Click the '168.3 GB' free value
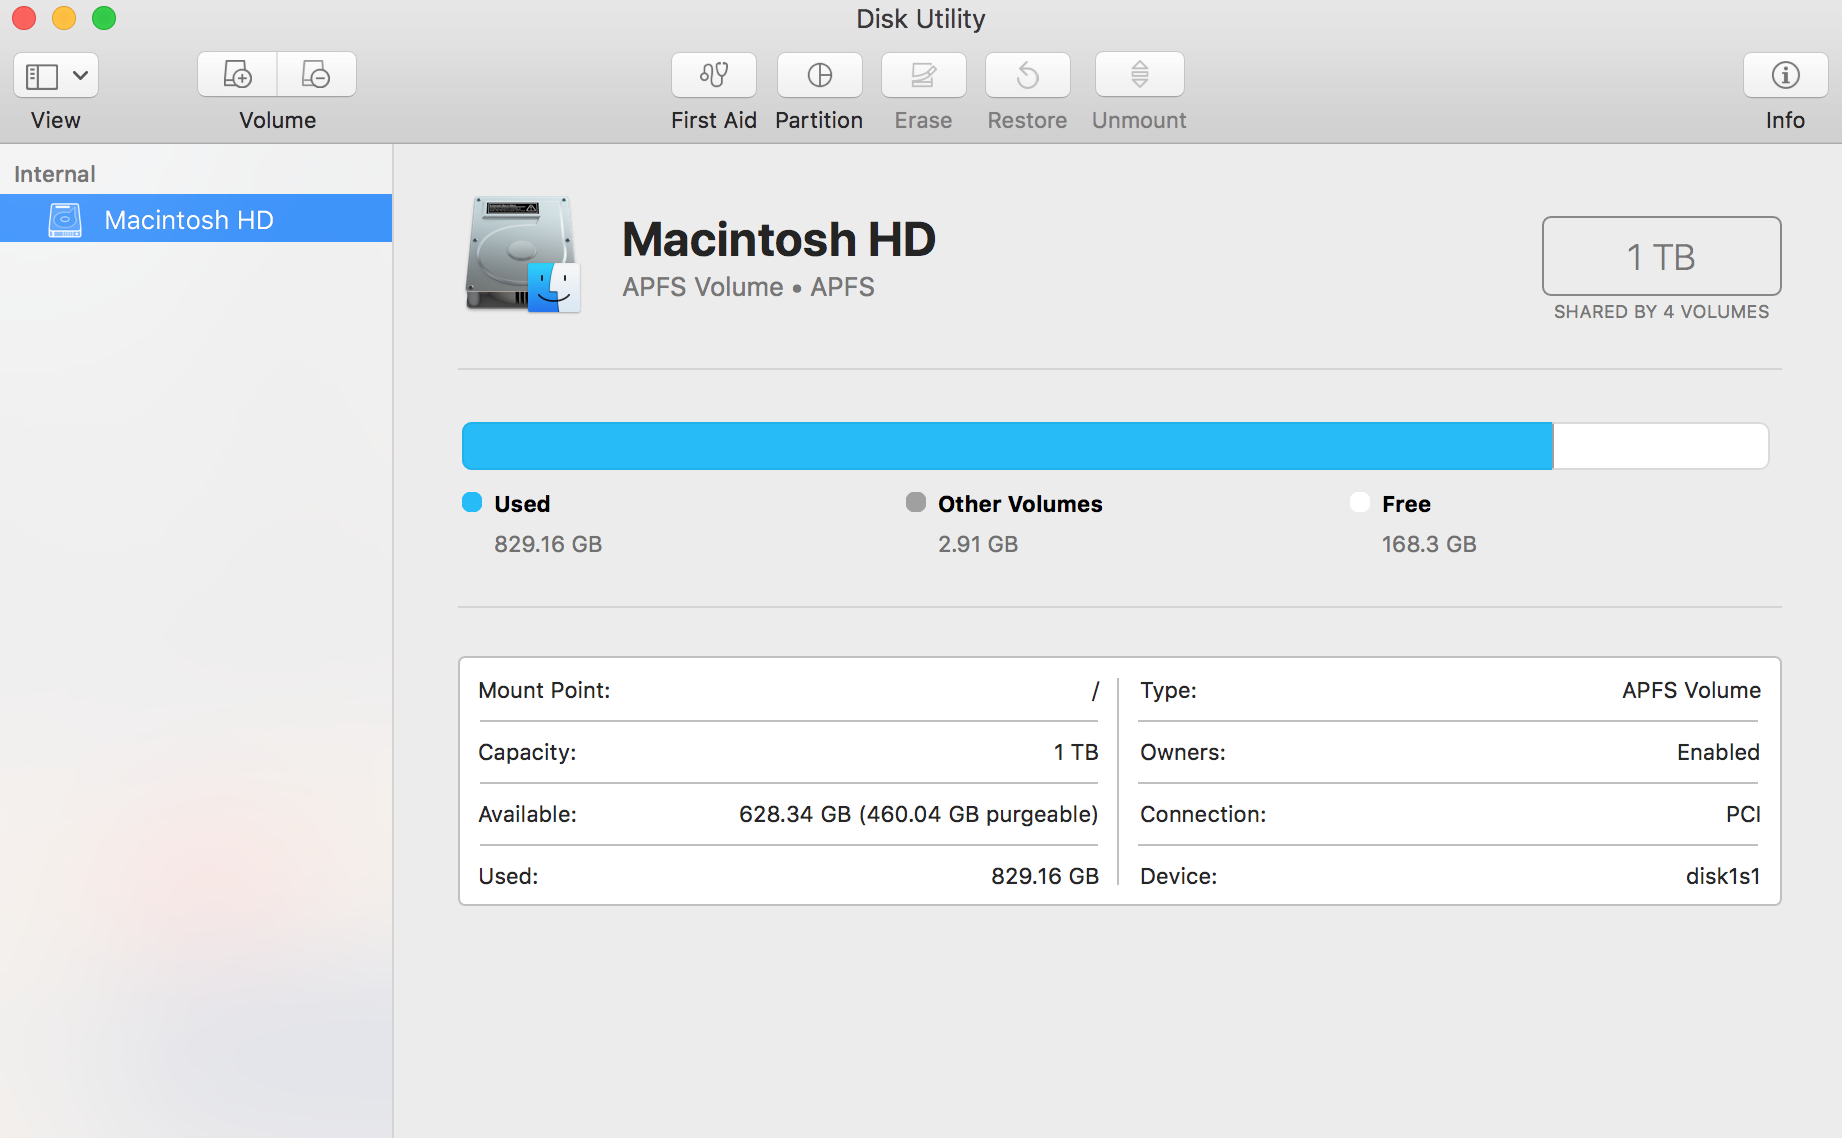Image resolution: width=1842 pixels, height=1138 pixels. tap(1429, 544)
